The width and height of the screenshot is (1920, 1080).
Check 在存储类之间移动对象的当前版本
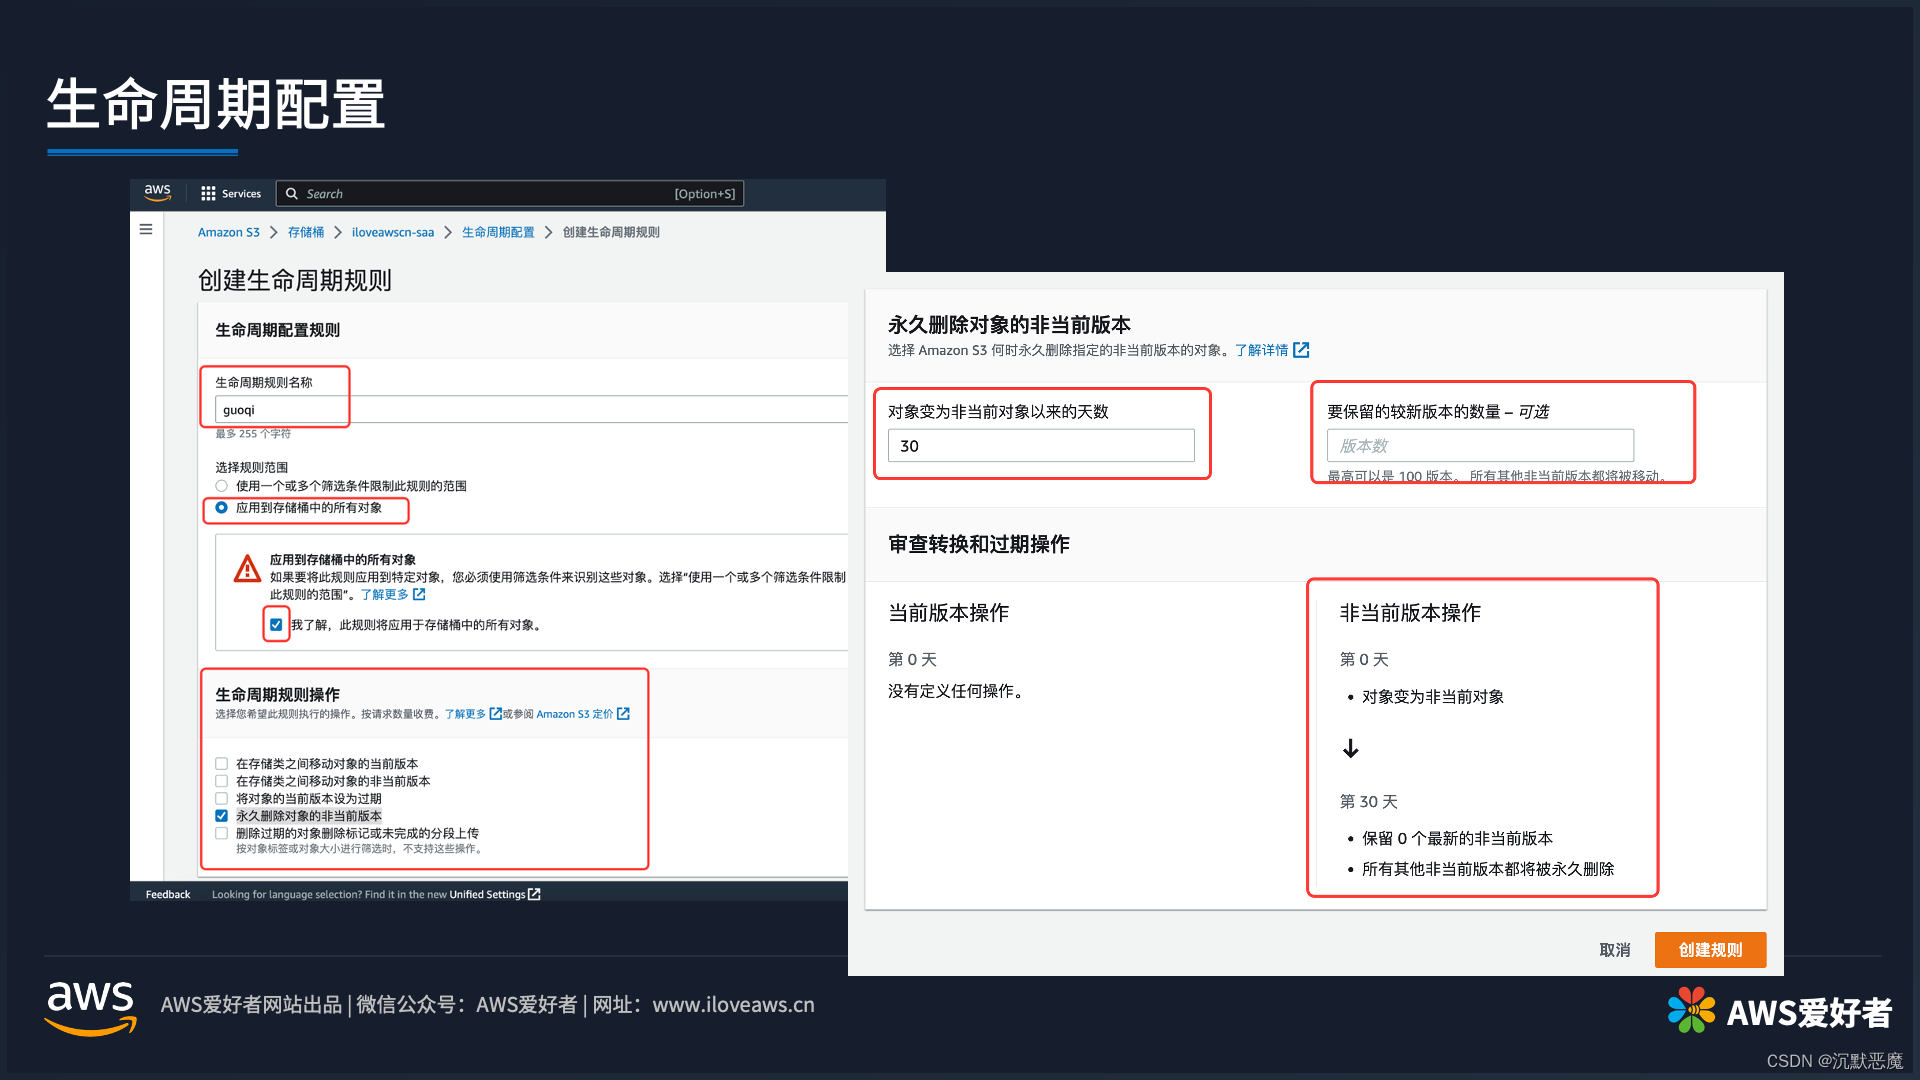(222, 764)
